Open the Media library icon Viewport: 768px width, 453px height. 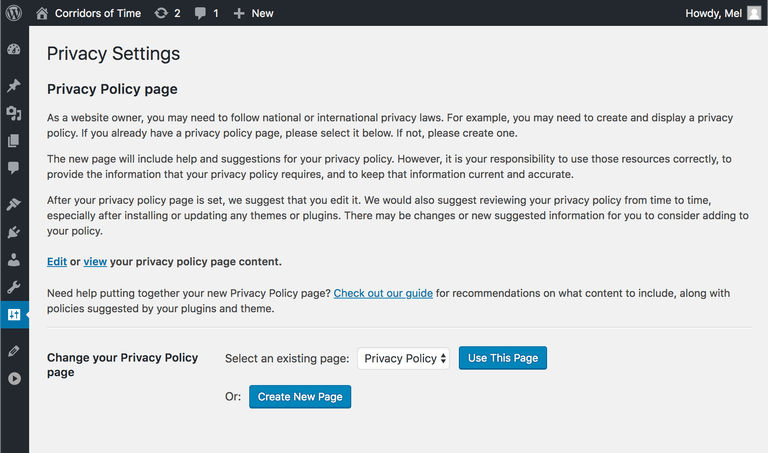coord(14,113)
